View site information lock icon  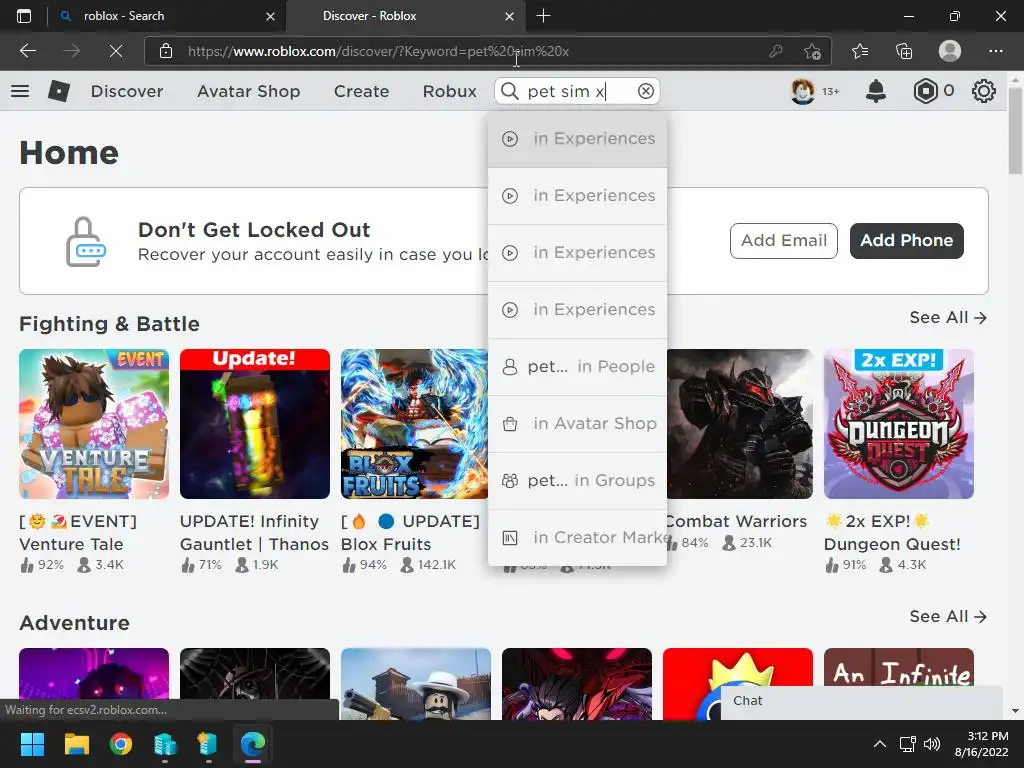[166, 51]
